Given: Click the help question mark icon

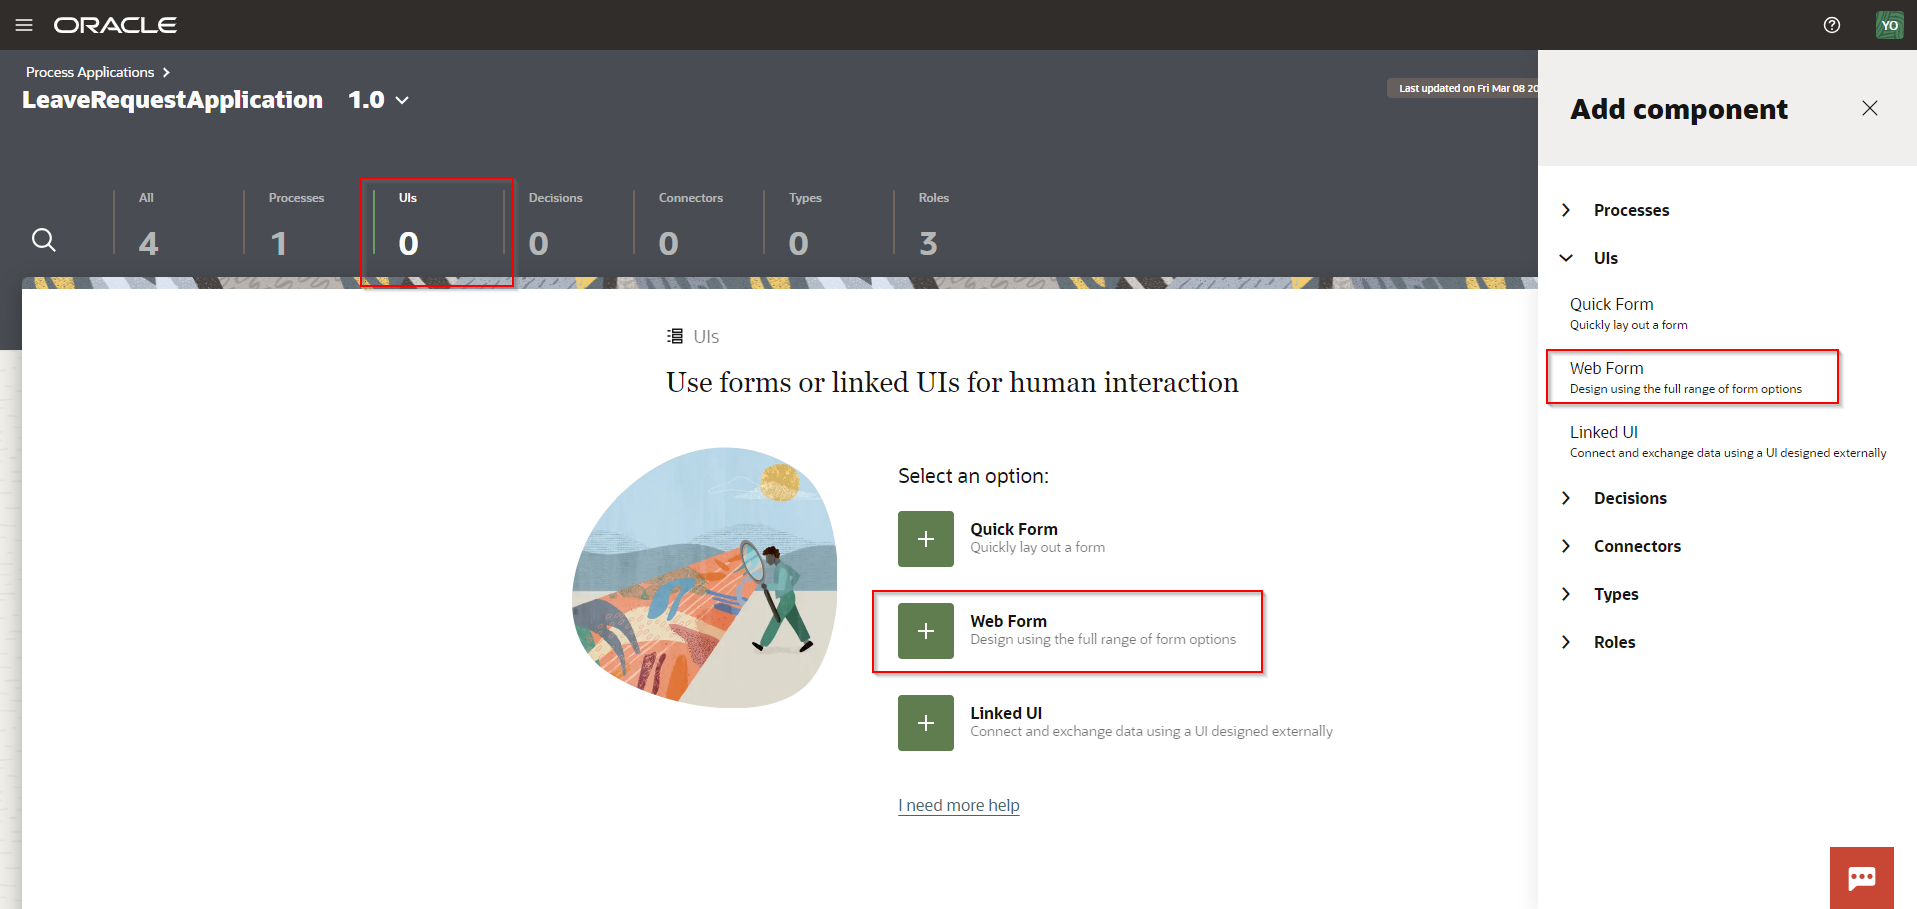Looking at the screenshot, I should click(x=1831, y=25).
